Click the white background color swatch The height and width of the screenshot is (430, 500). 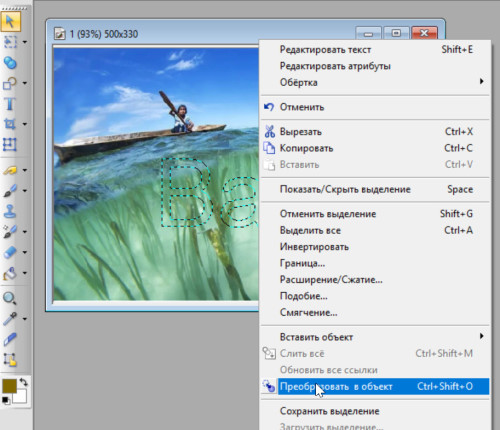[21, 397]
